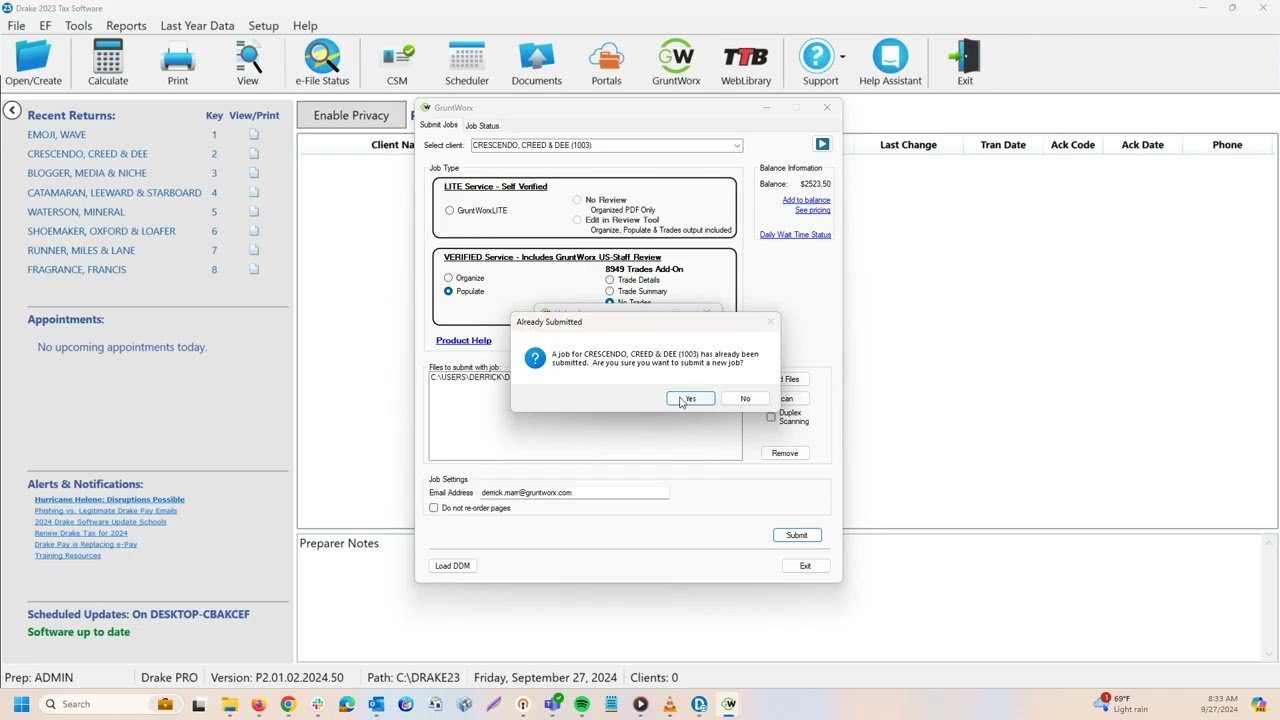Open the Help Assistant icon

click(x=890, y=62)
